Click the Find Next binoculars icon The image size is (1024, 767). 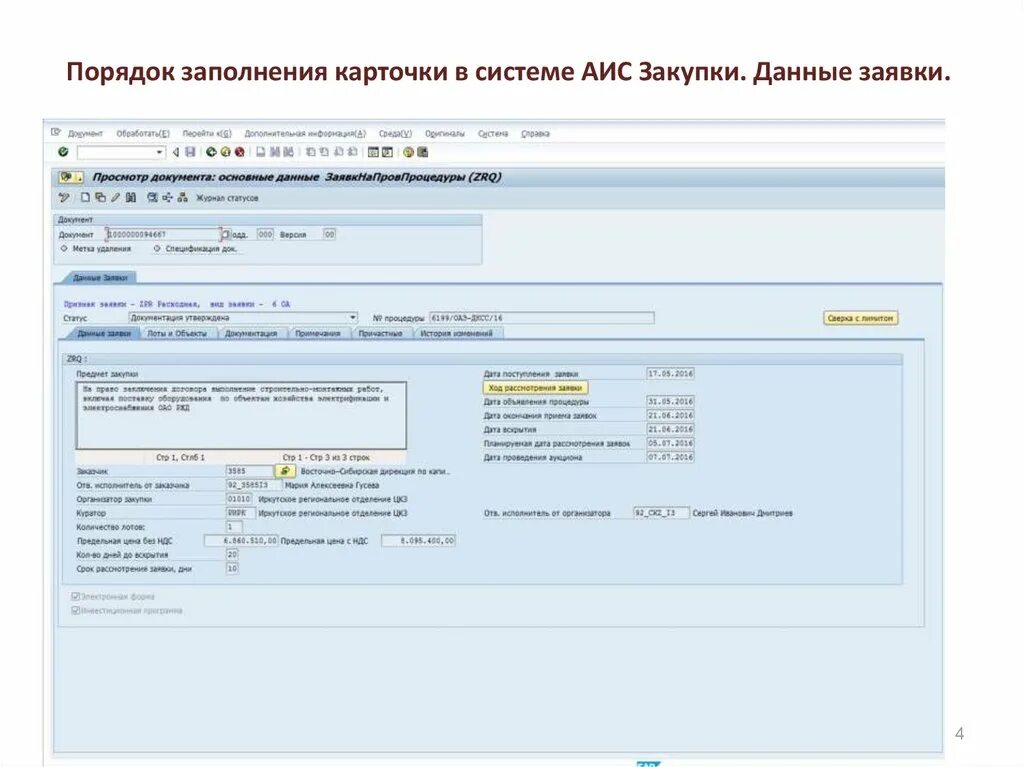[288, 152]
